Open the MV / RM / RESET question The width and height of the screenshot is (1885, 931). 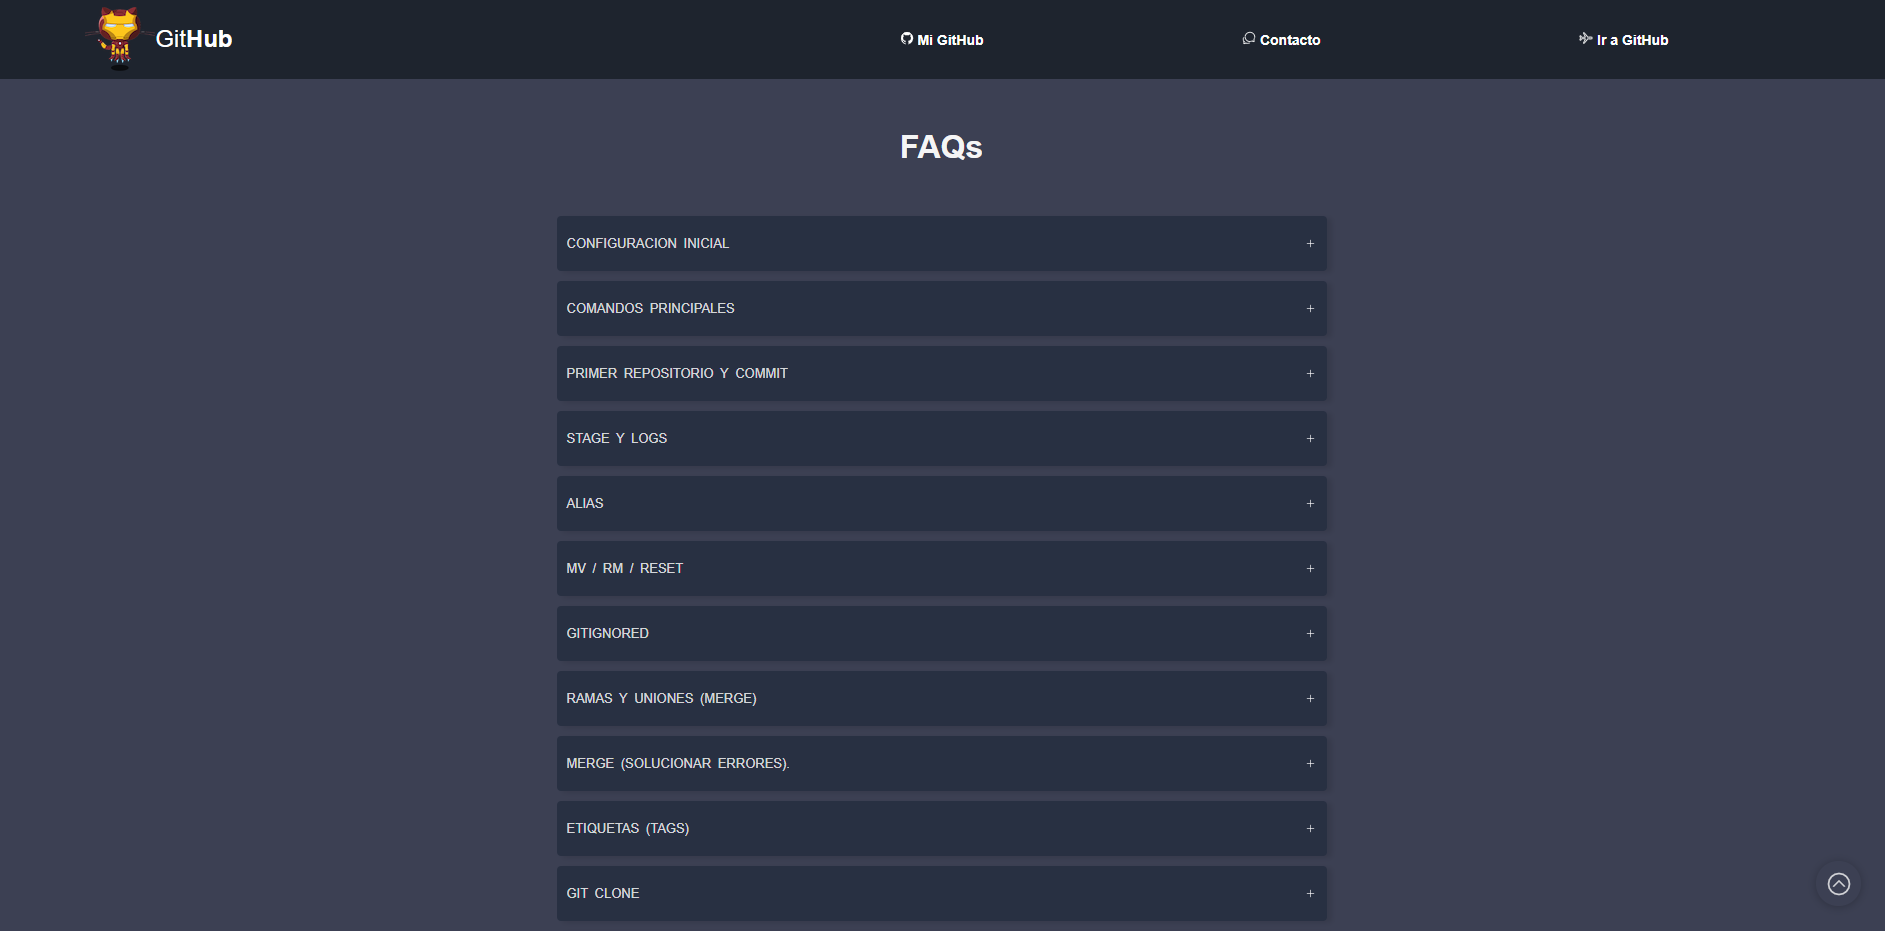click(x=942, y=569)
